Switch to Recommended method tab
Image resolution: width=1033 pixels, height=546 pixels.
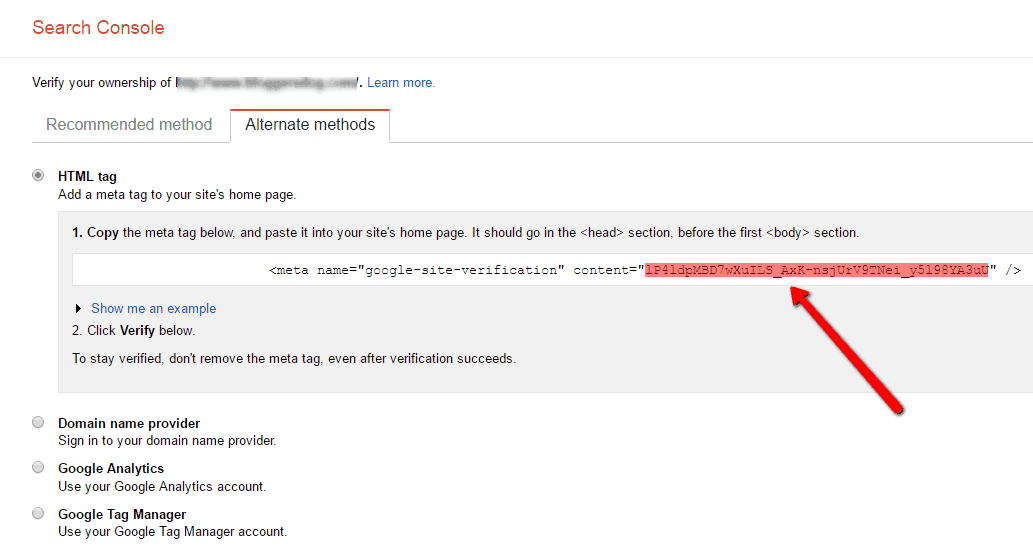129,124
